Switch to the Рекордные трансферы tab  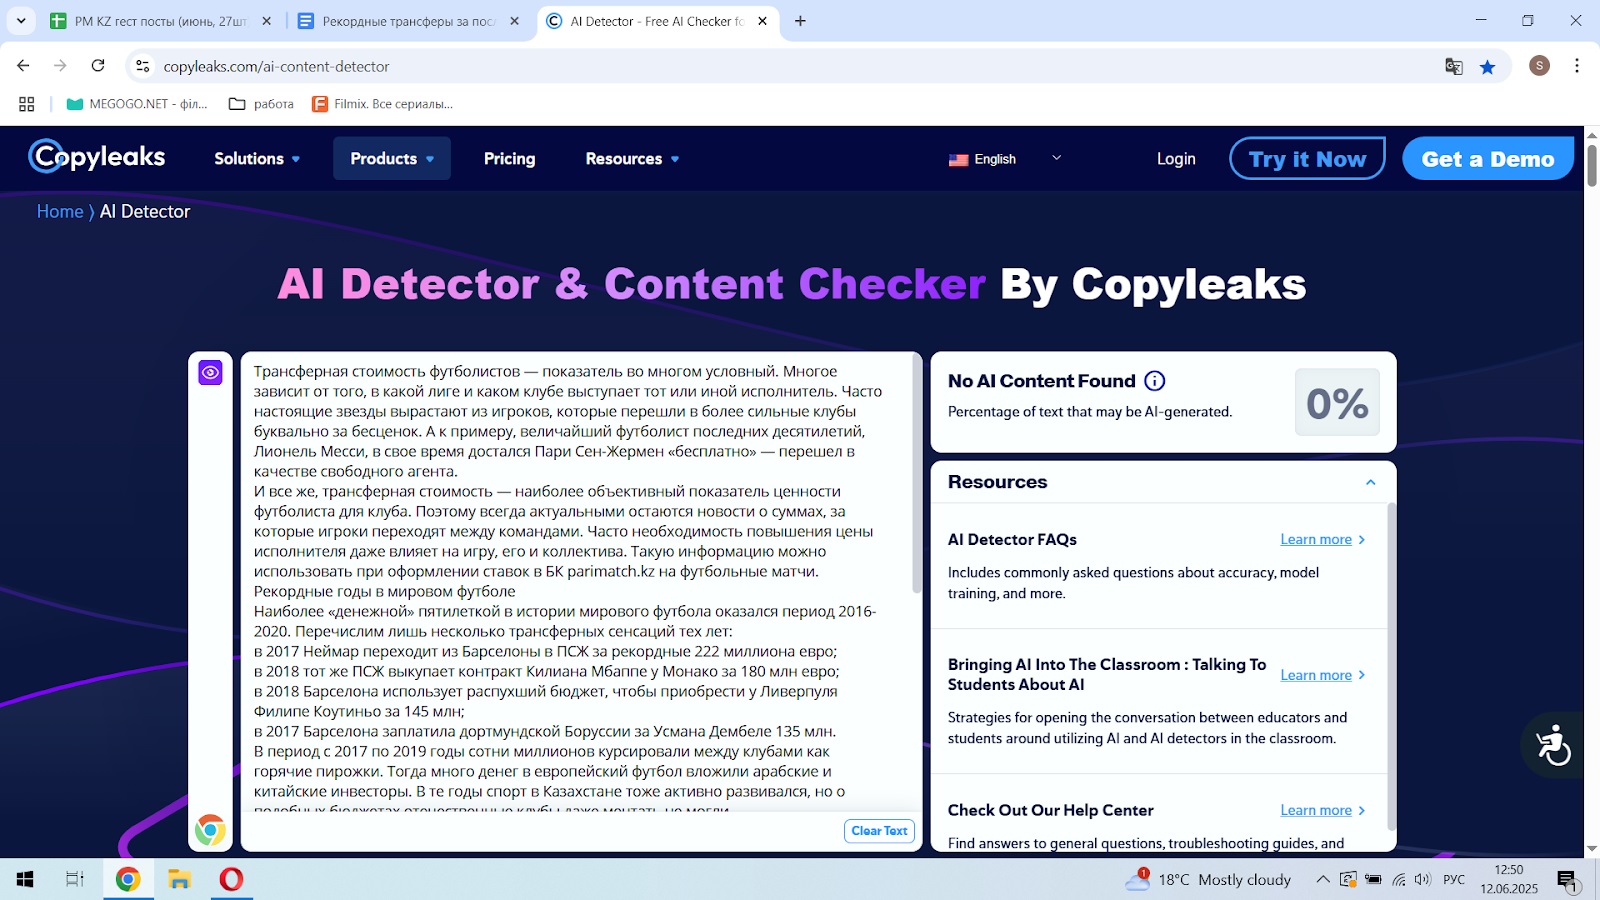point(408,21)
